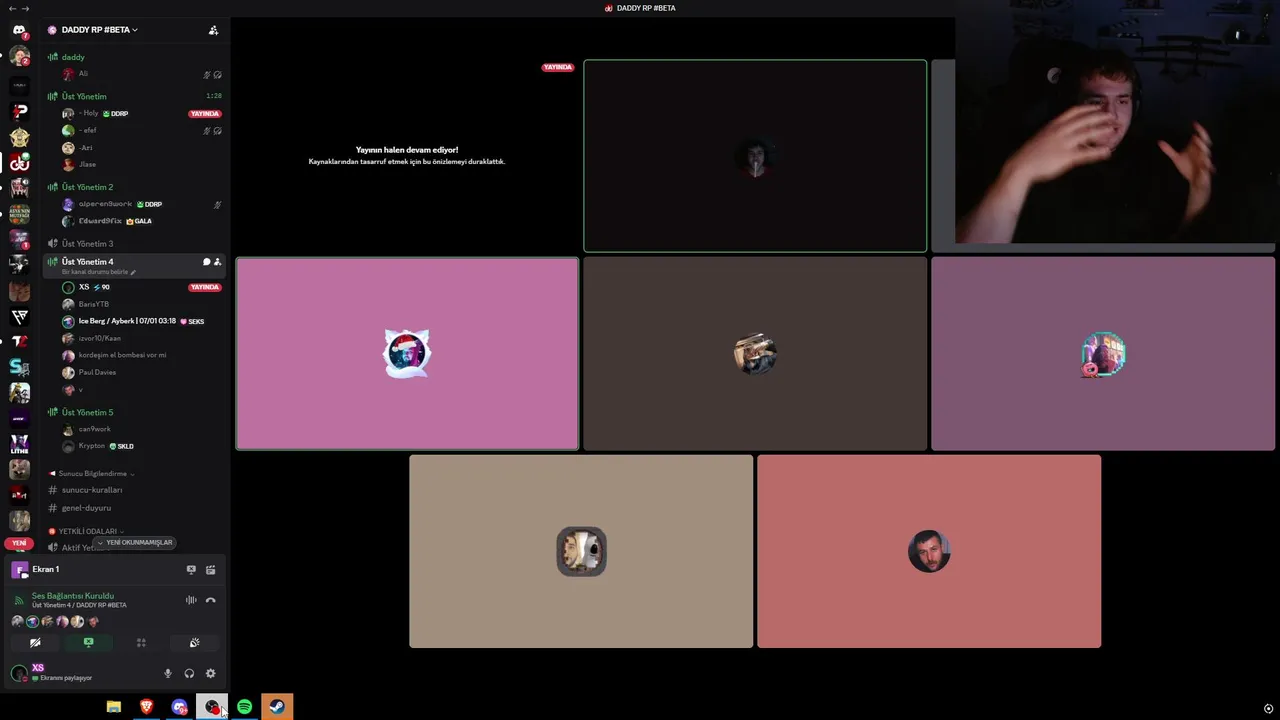1280x720 pixels.
Task: Disconnect from voice with hang-up icon
Action: tap(210, 600)
